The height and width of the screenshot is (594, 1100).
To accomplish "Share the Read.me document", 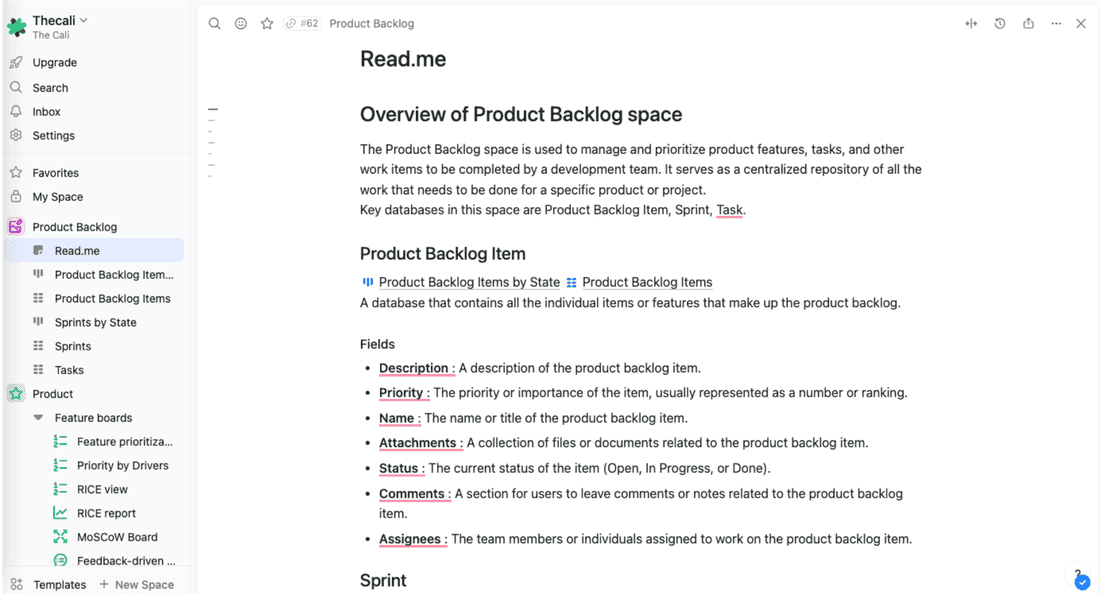I will (x=1028, y=23).
